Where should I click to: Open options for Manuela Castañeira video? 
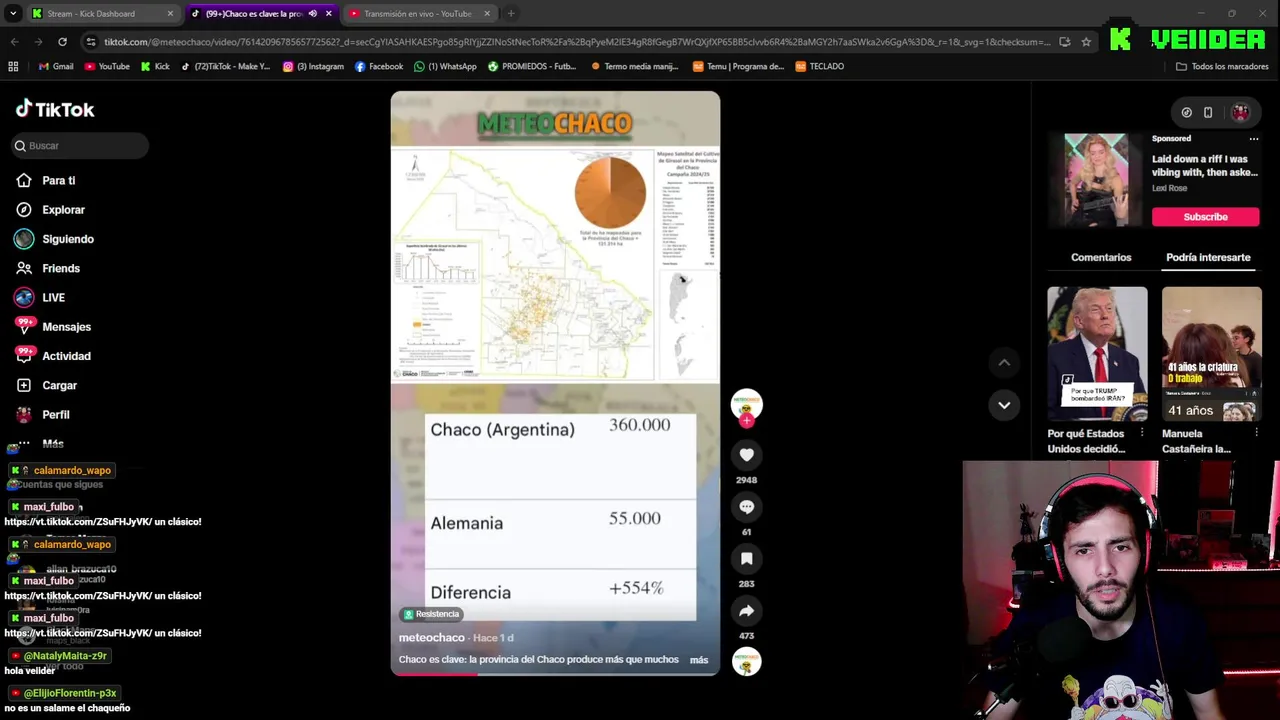(x=1257, y=434)
